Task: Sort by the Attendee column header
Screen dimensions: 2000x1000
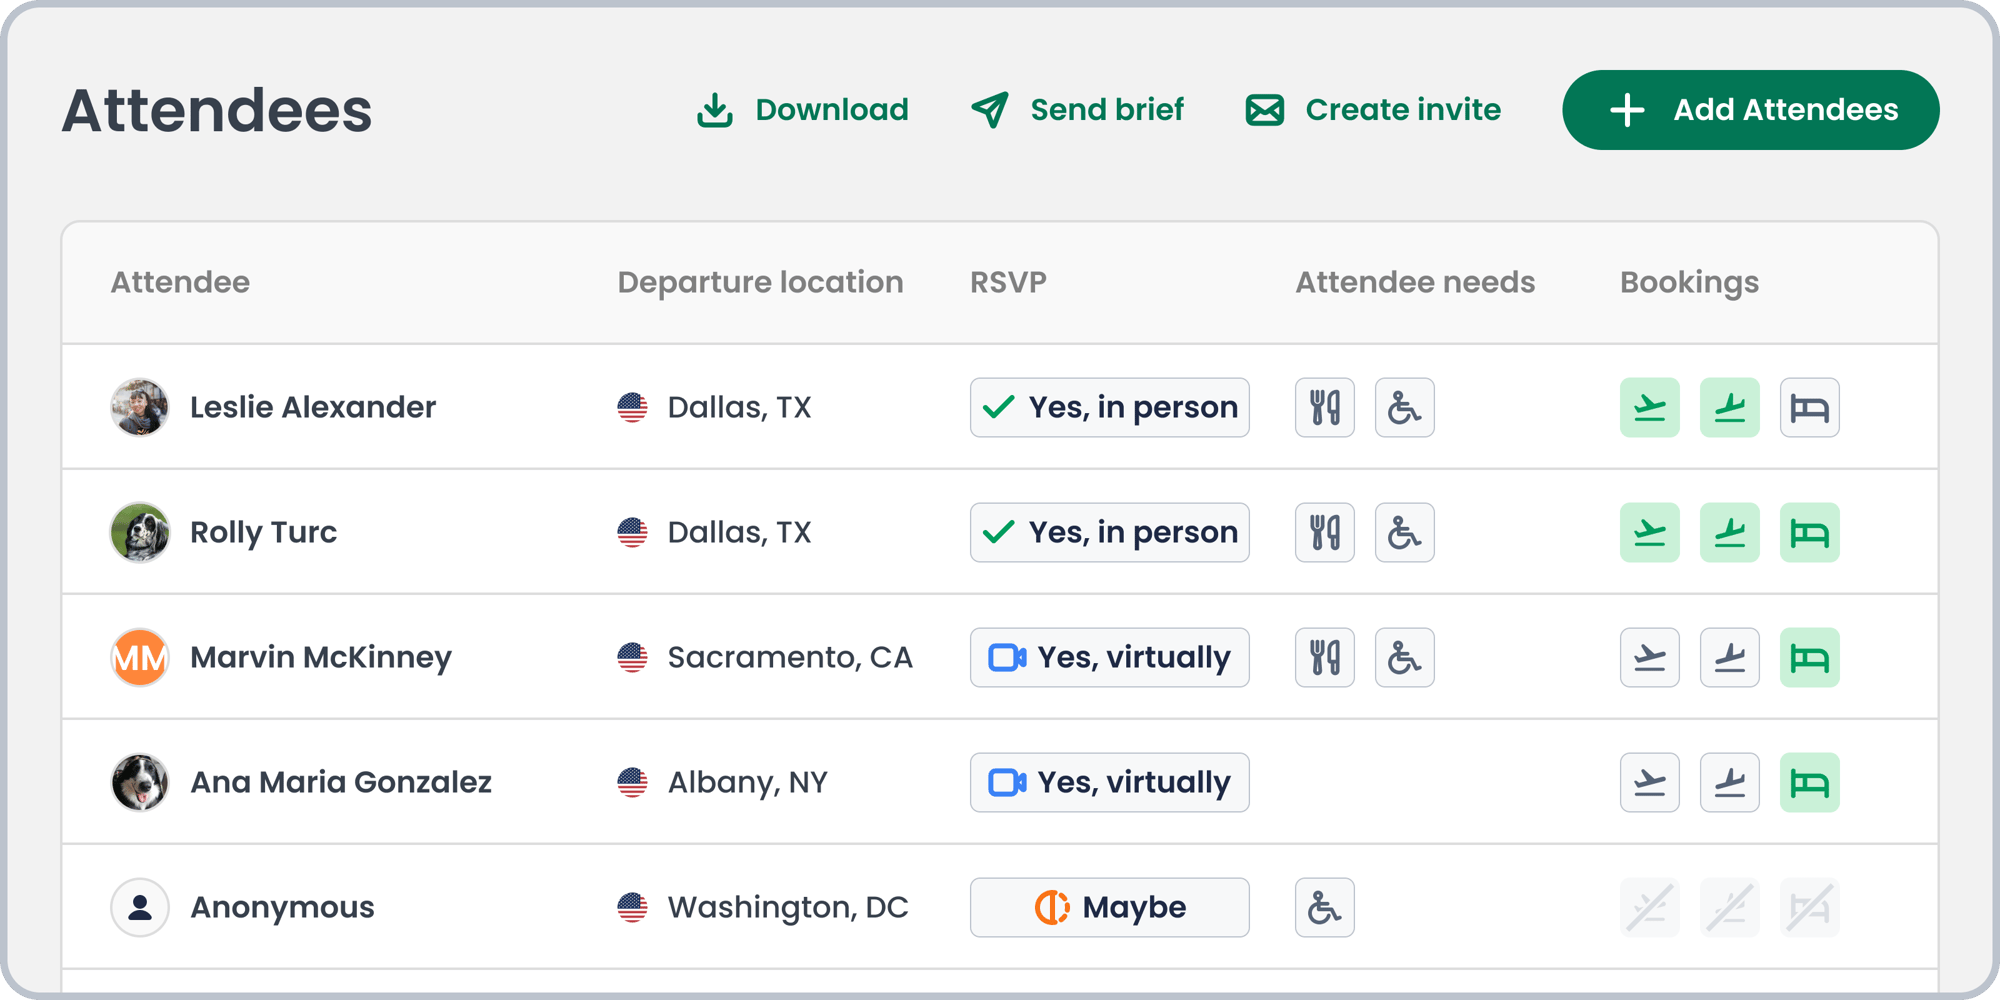Action: pos(180,282)
